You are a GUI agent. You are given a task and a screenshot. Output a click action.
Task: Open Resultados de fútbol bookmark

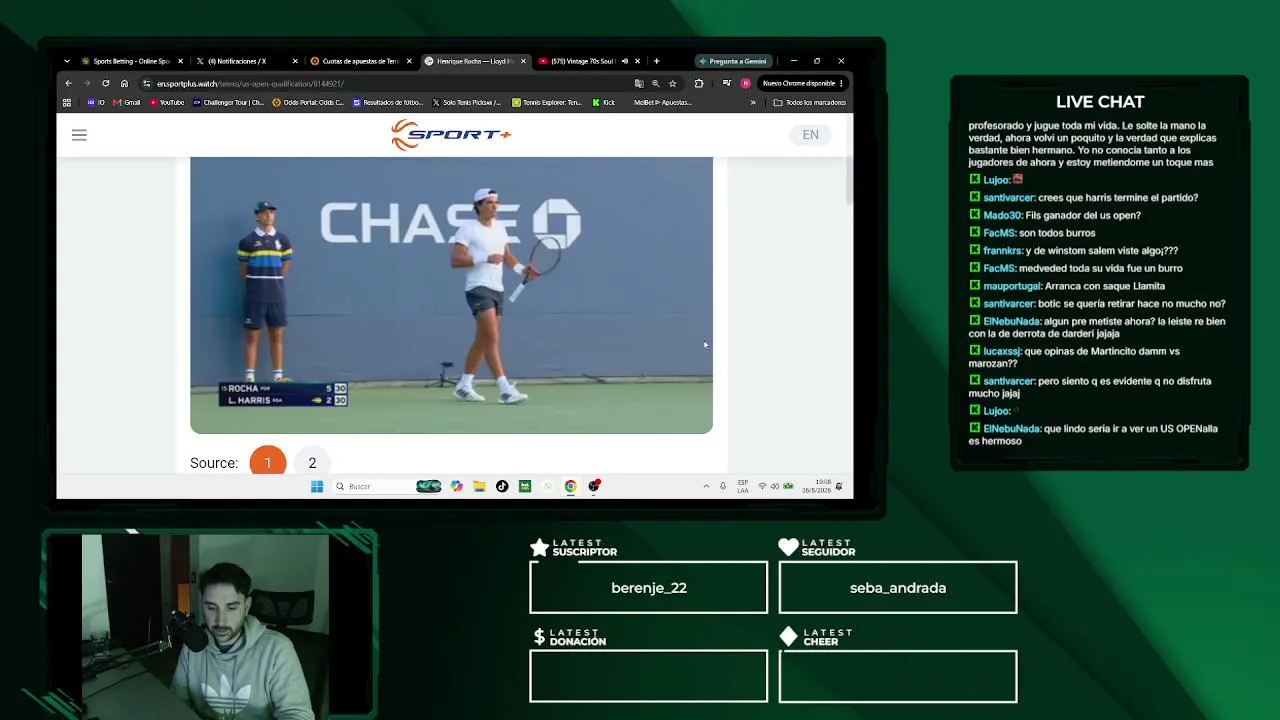388,102
